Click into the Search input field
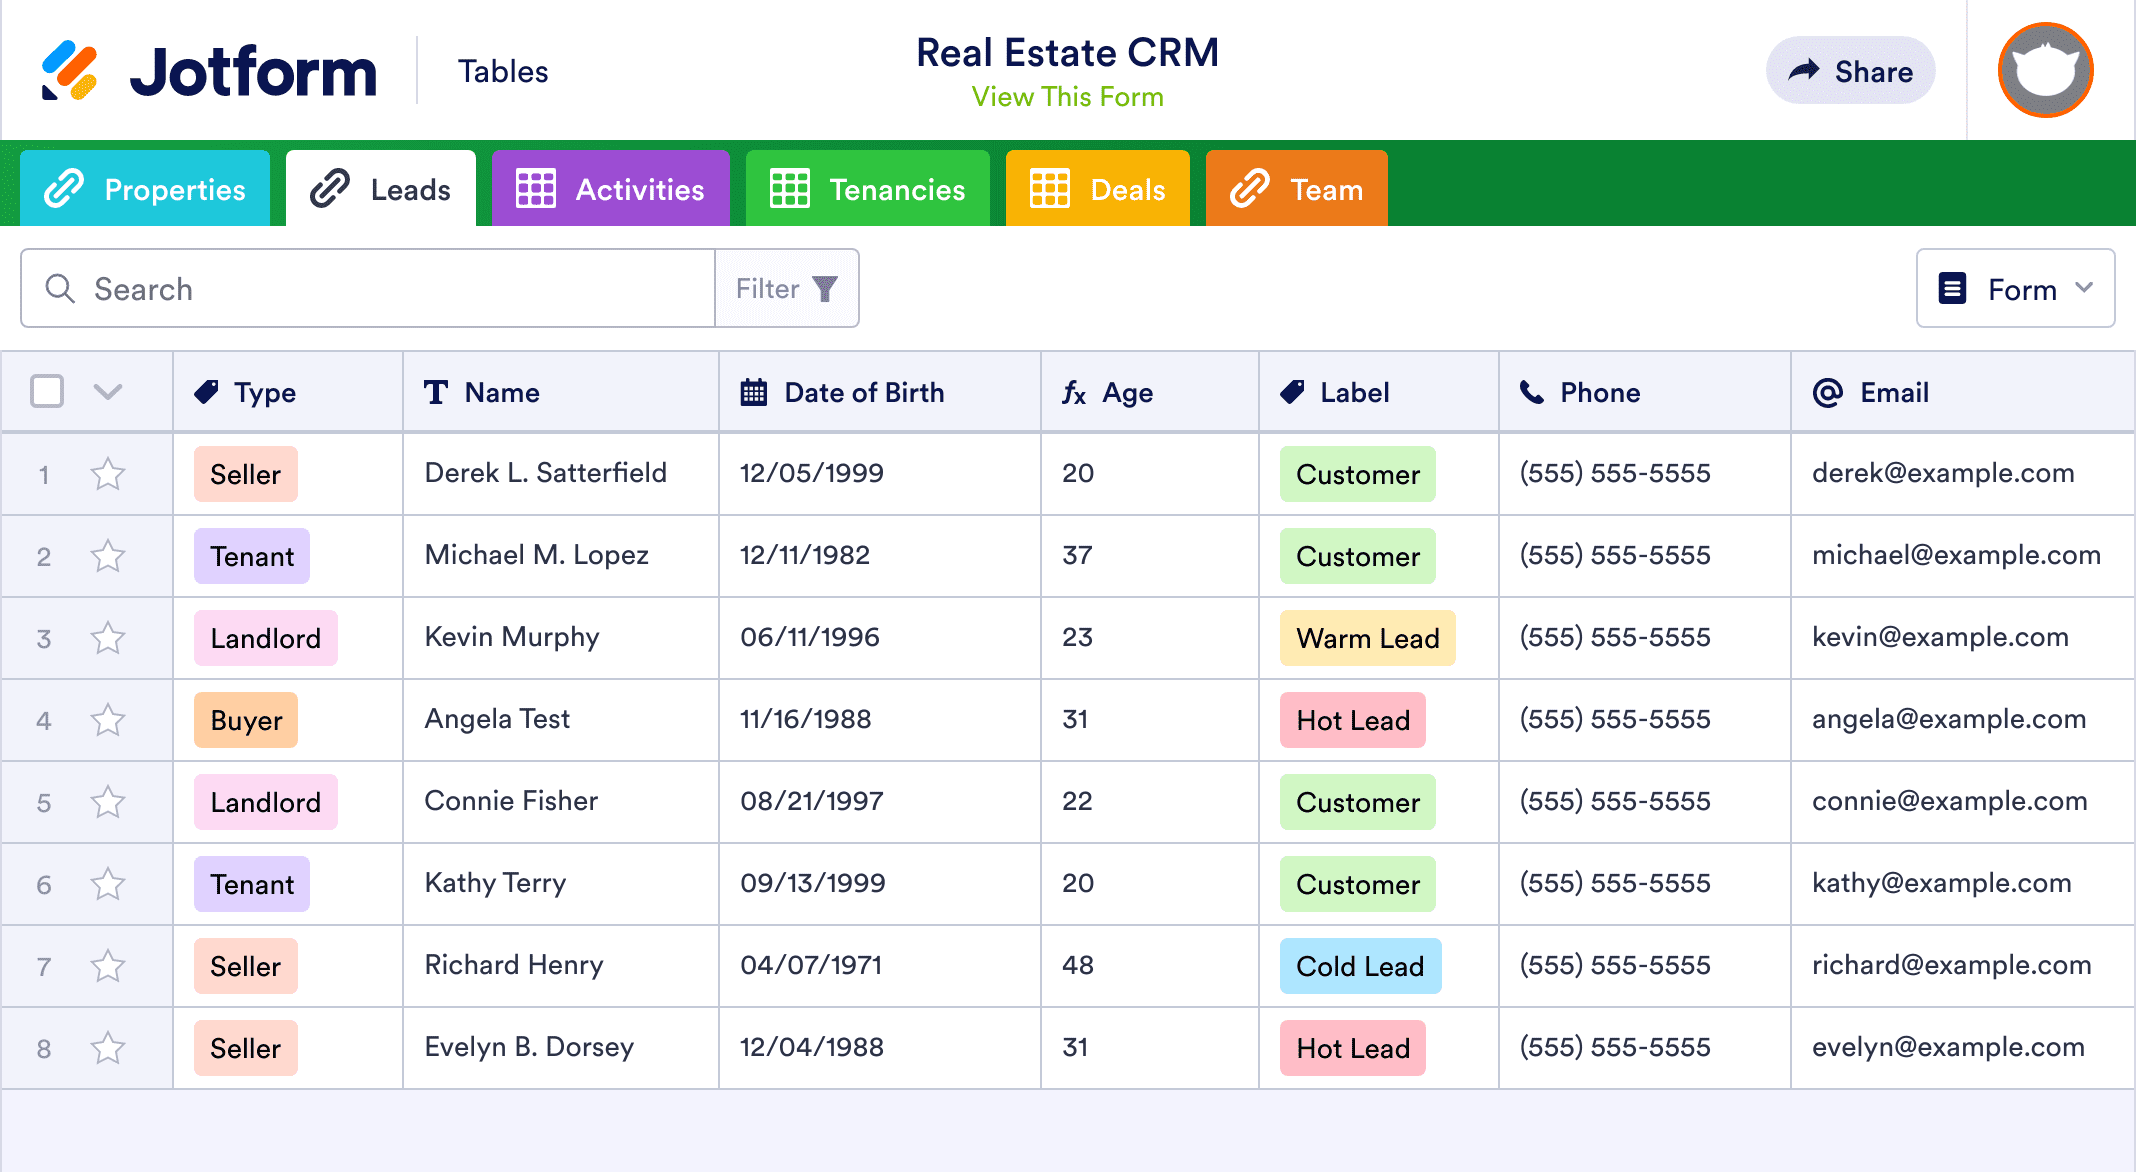This screenshot has width=2136, height=1172. [x=368, y=288]
